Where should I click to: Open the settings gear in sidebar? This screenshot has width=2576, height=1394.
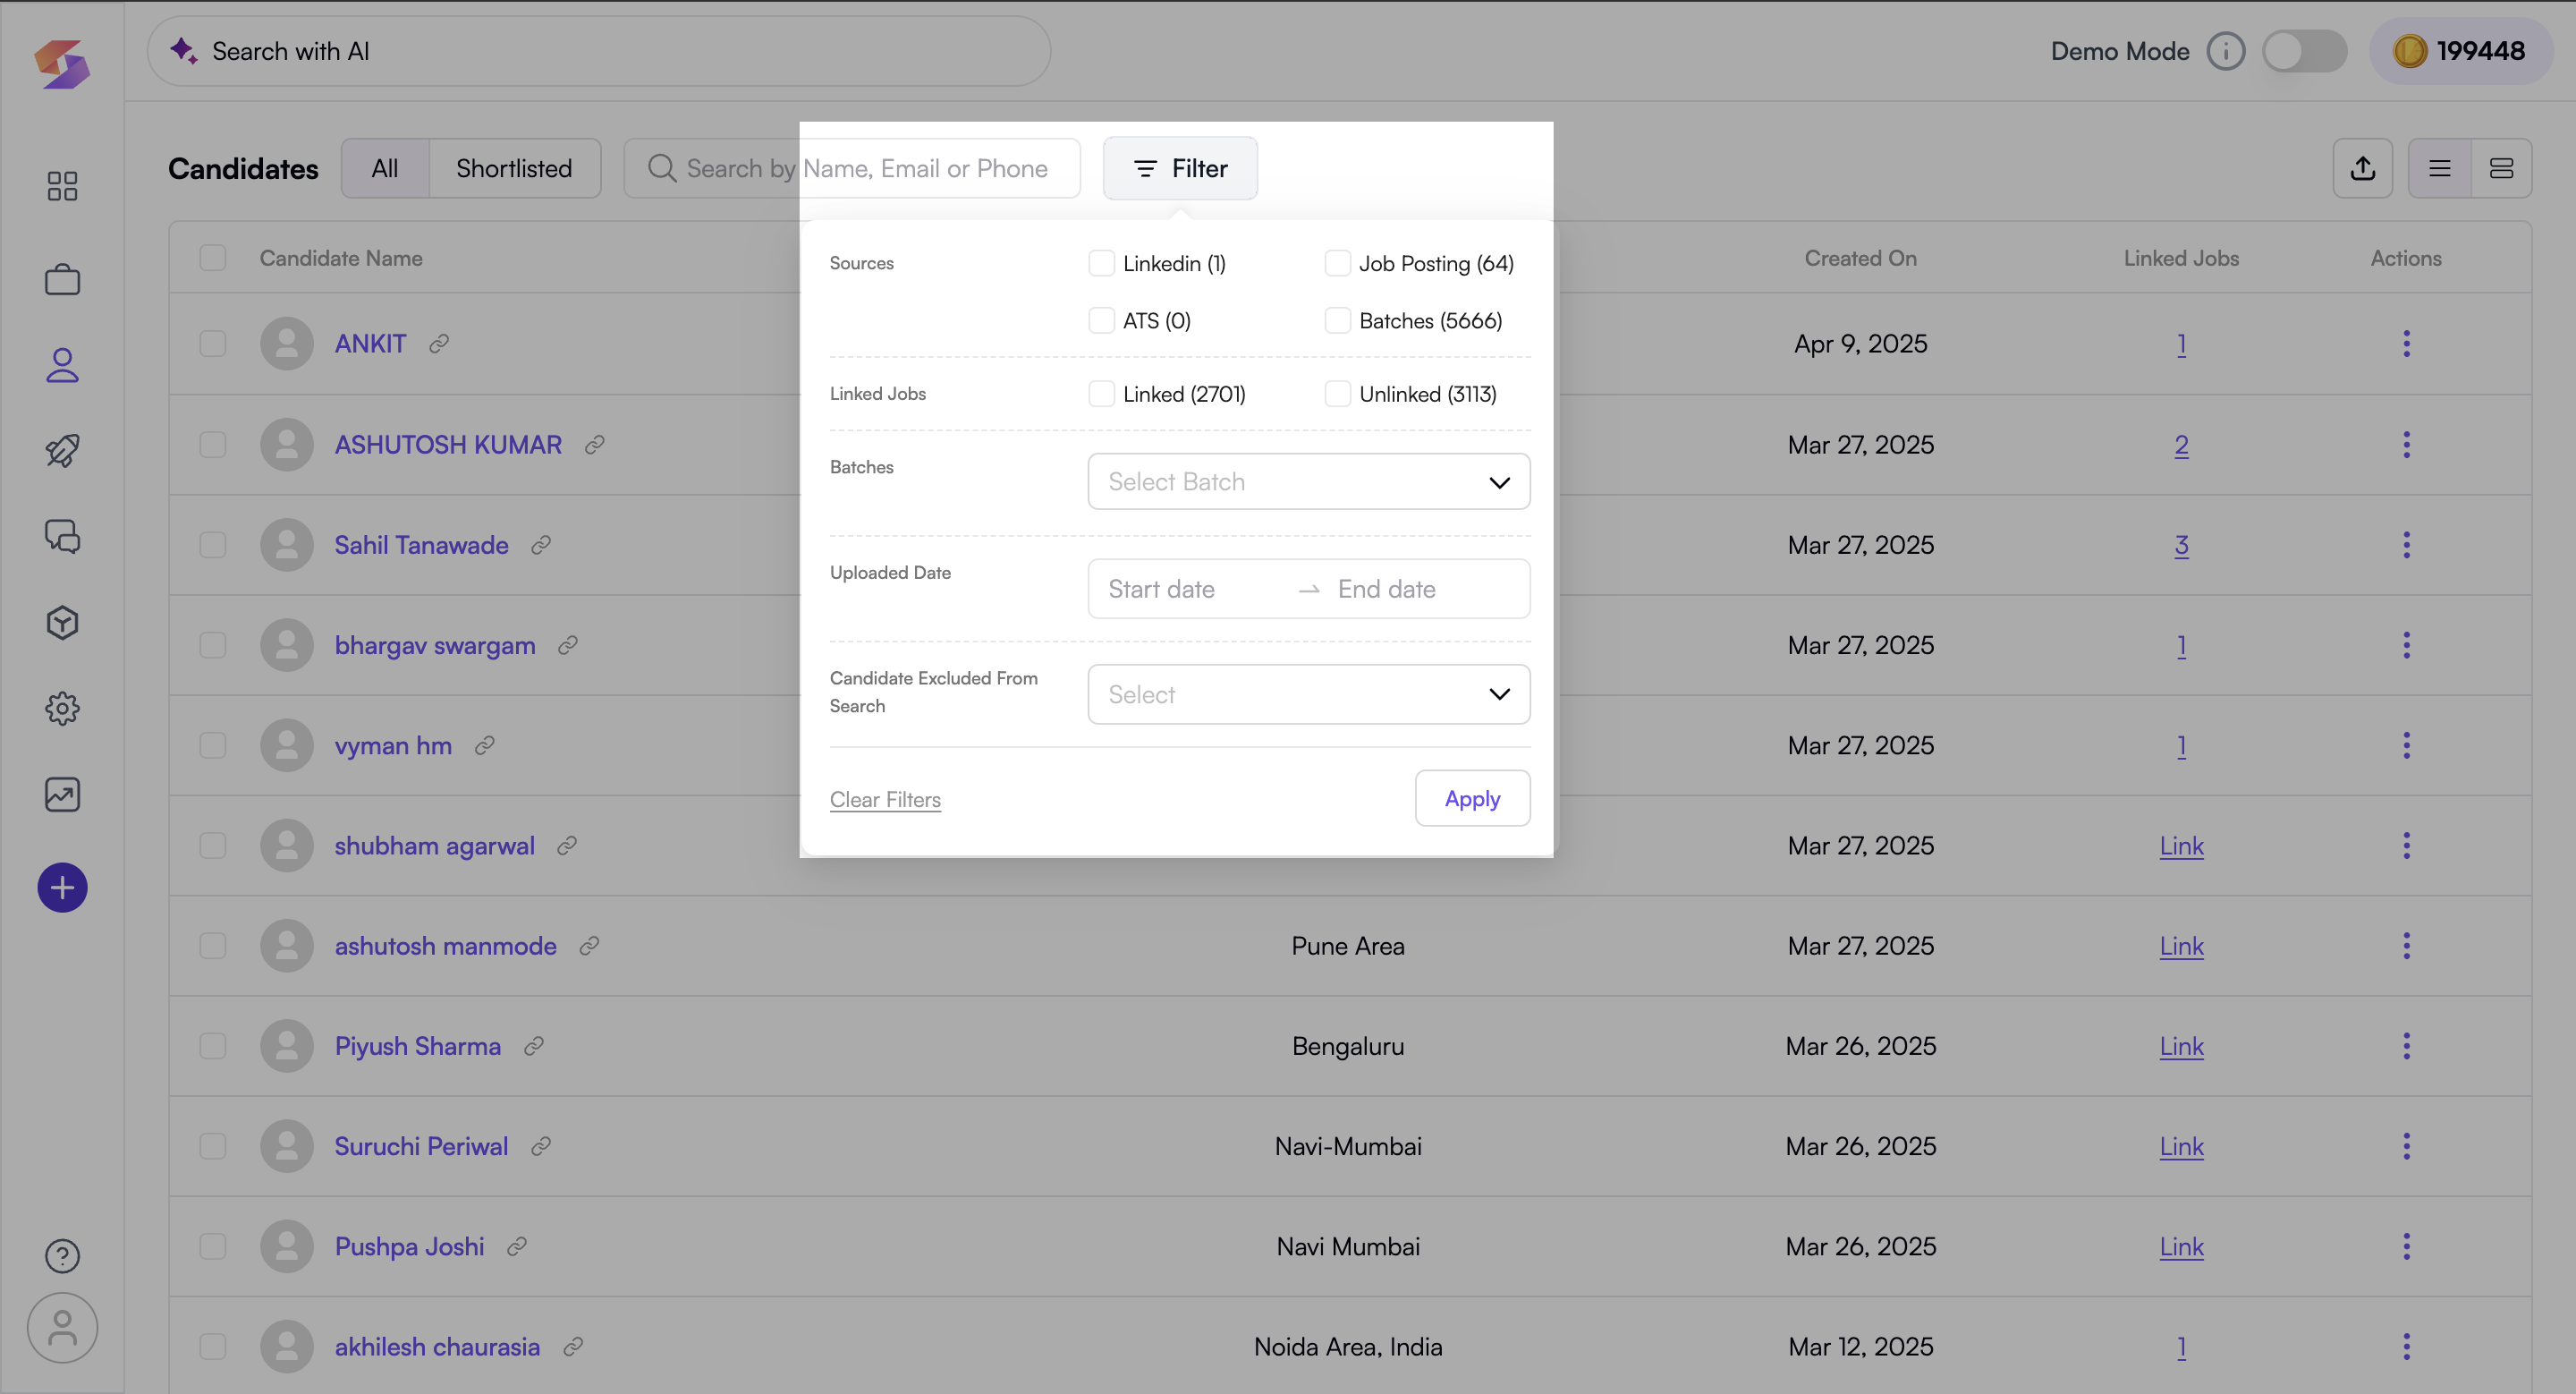coord(62,709)
